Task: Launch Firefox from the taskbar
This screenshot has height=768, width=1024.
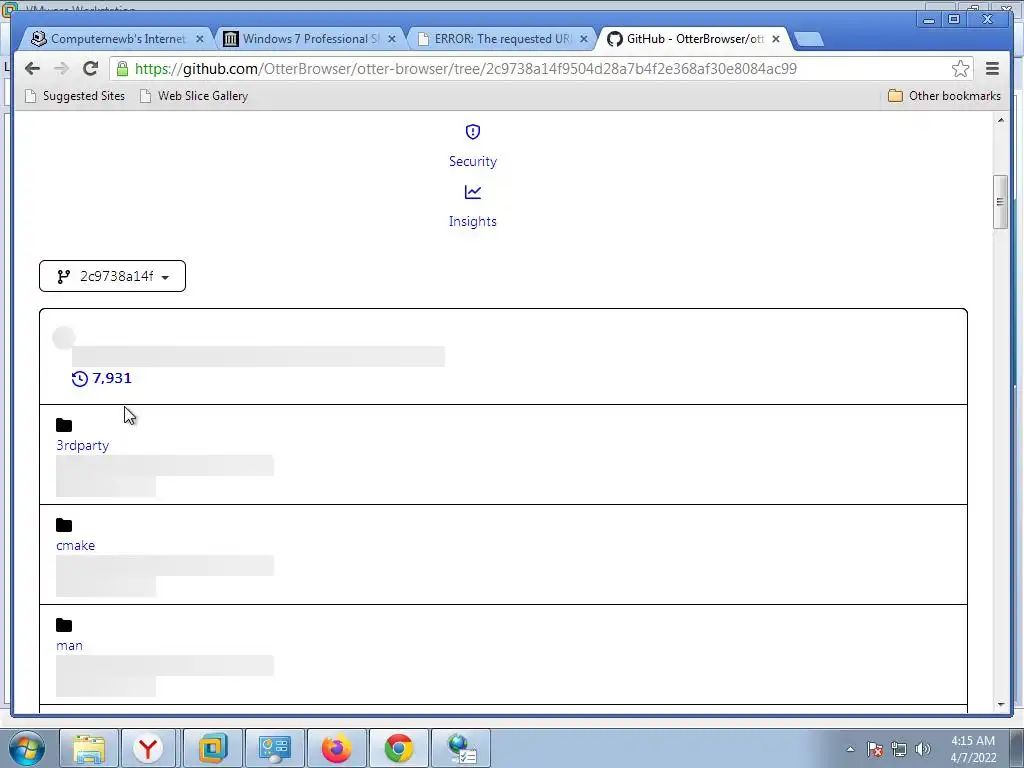Action: [337, 748]
